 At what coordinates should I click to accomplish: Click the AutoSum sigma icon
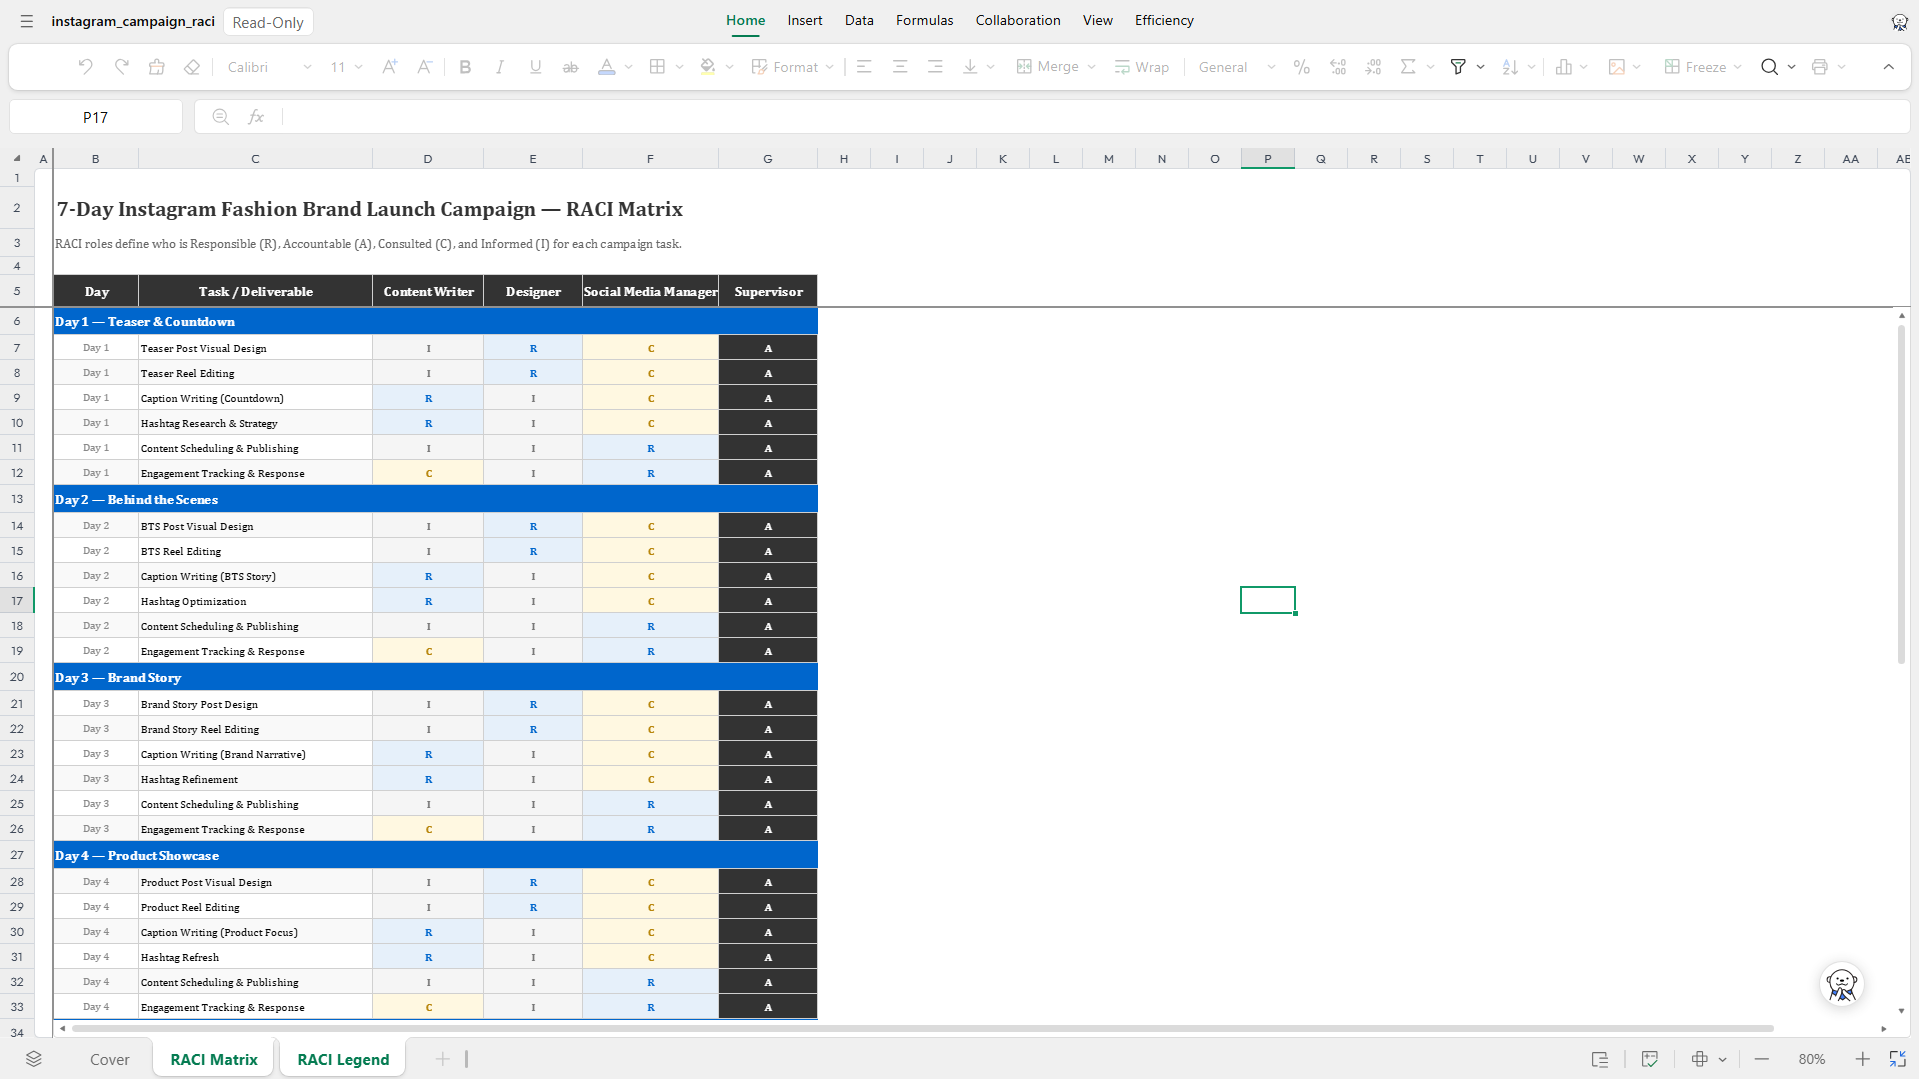(x=1408, y=67)
